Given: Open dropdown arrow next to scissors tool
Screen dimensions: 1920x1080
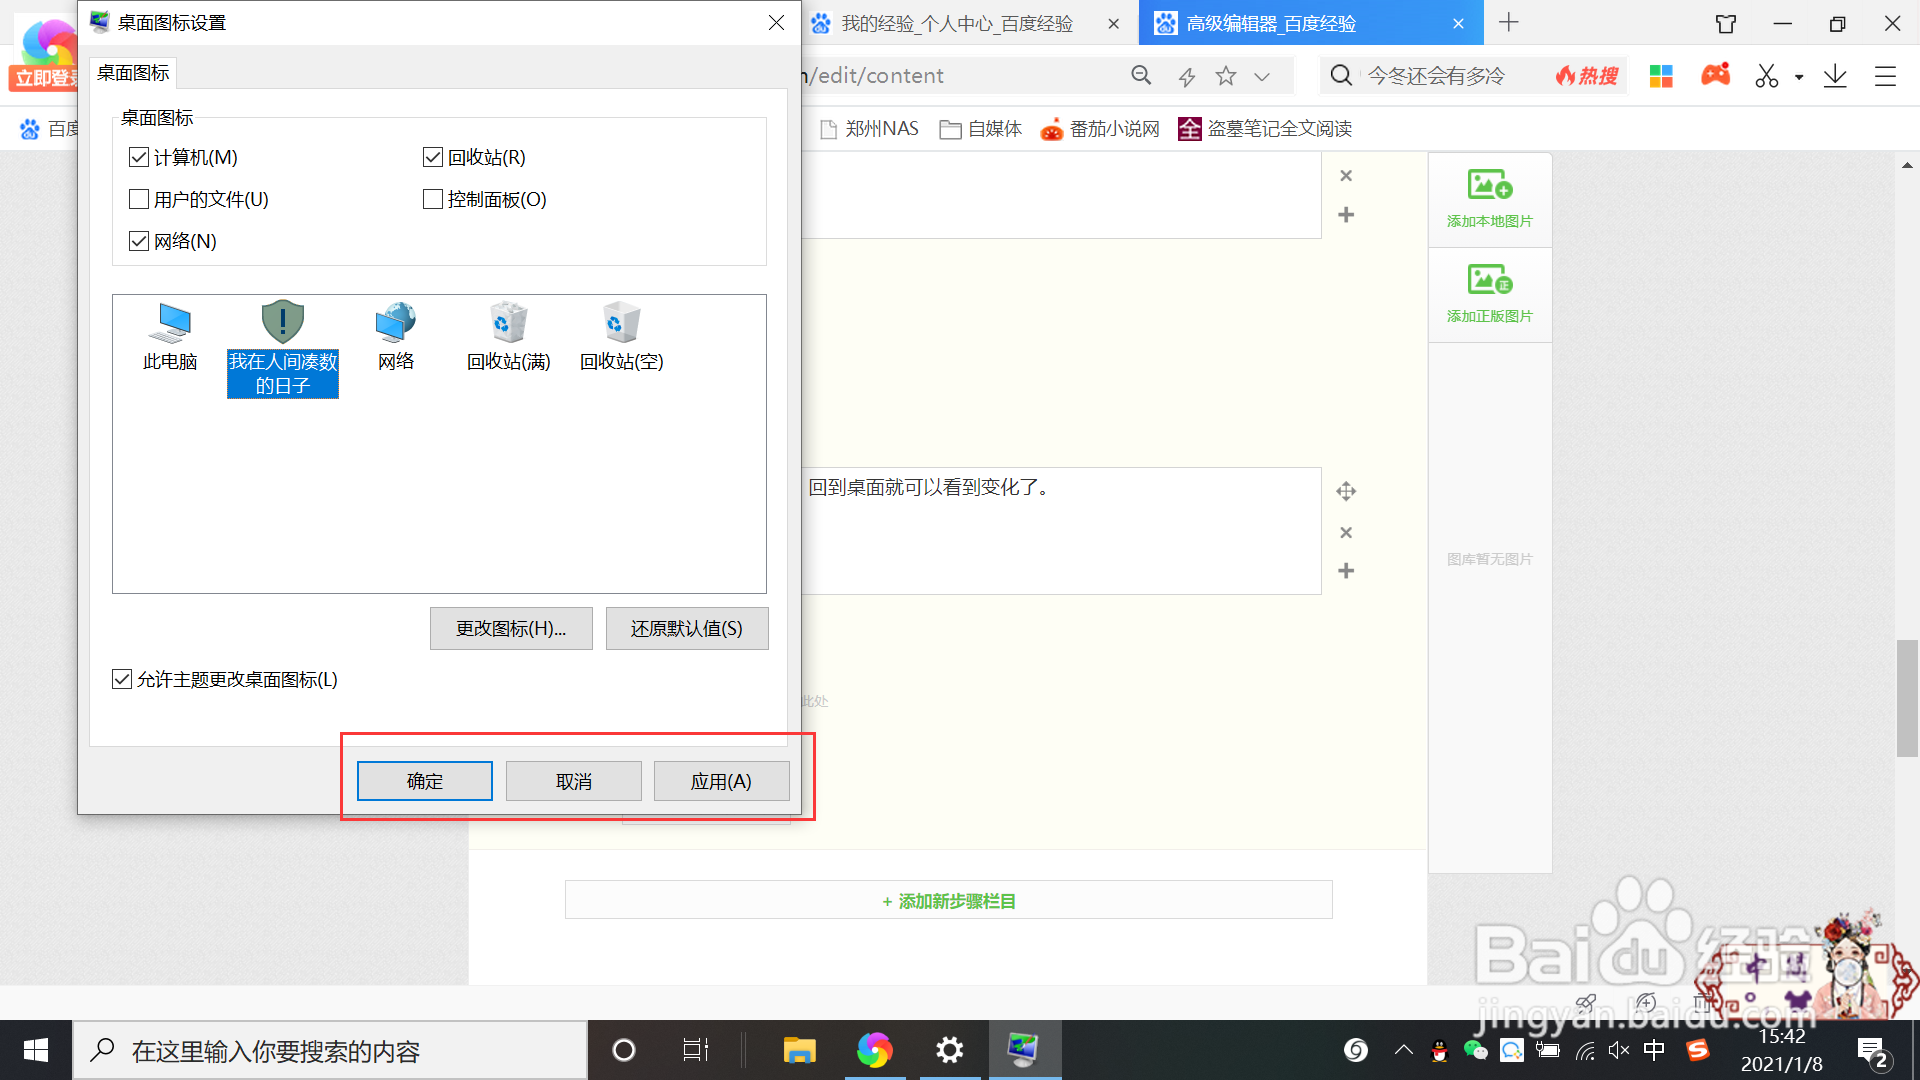Looking at the screenshot, I should coord(1799,77).
